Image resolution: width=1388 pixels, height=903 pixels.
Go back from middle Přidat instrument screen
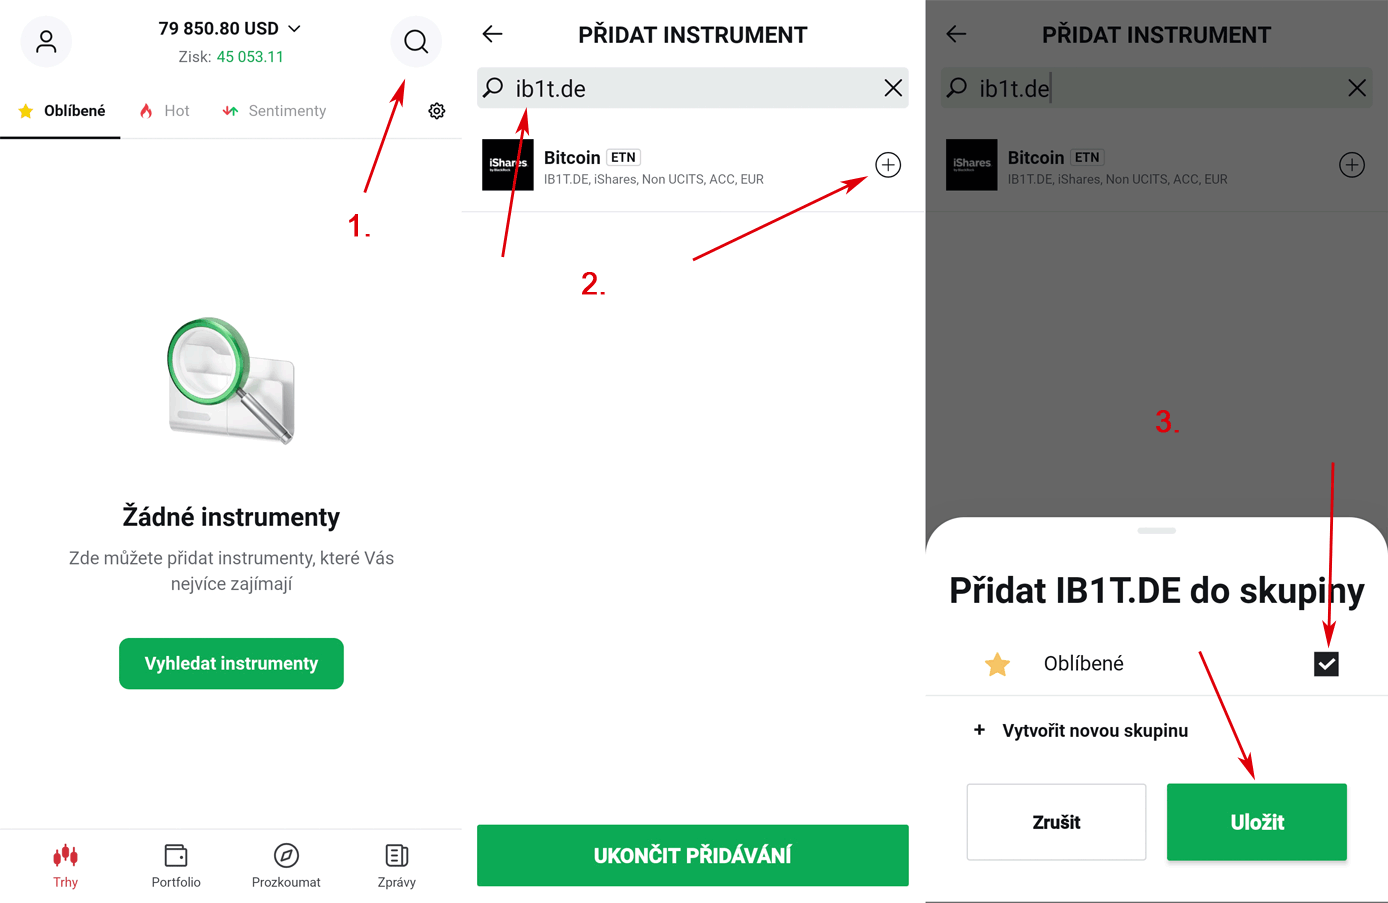[x=492, y=34]
